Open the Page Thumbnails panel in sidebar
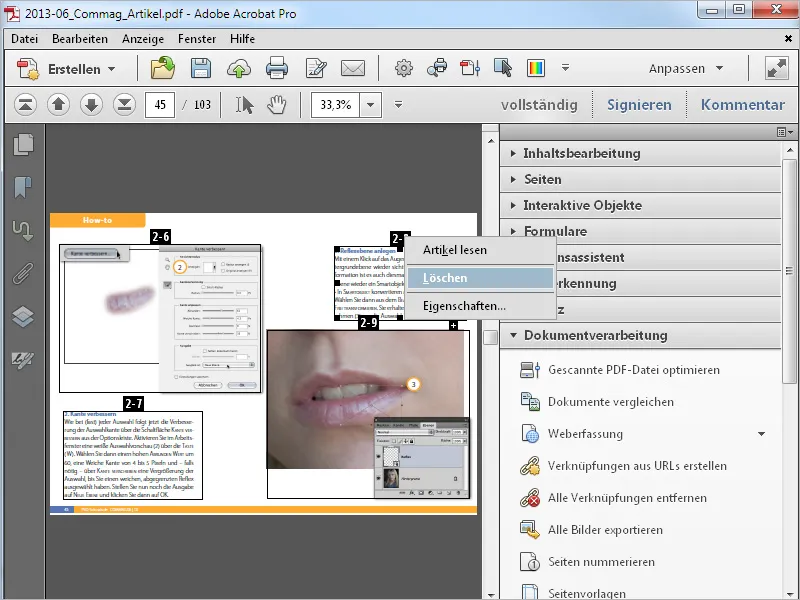The height and width of the screenshot is (600, 800). (22, 146)
